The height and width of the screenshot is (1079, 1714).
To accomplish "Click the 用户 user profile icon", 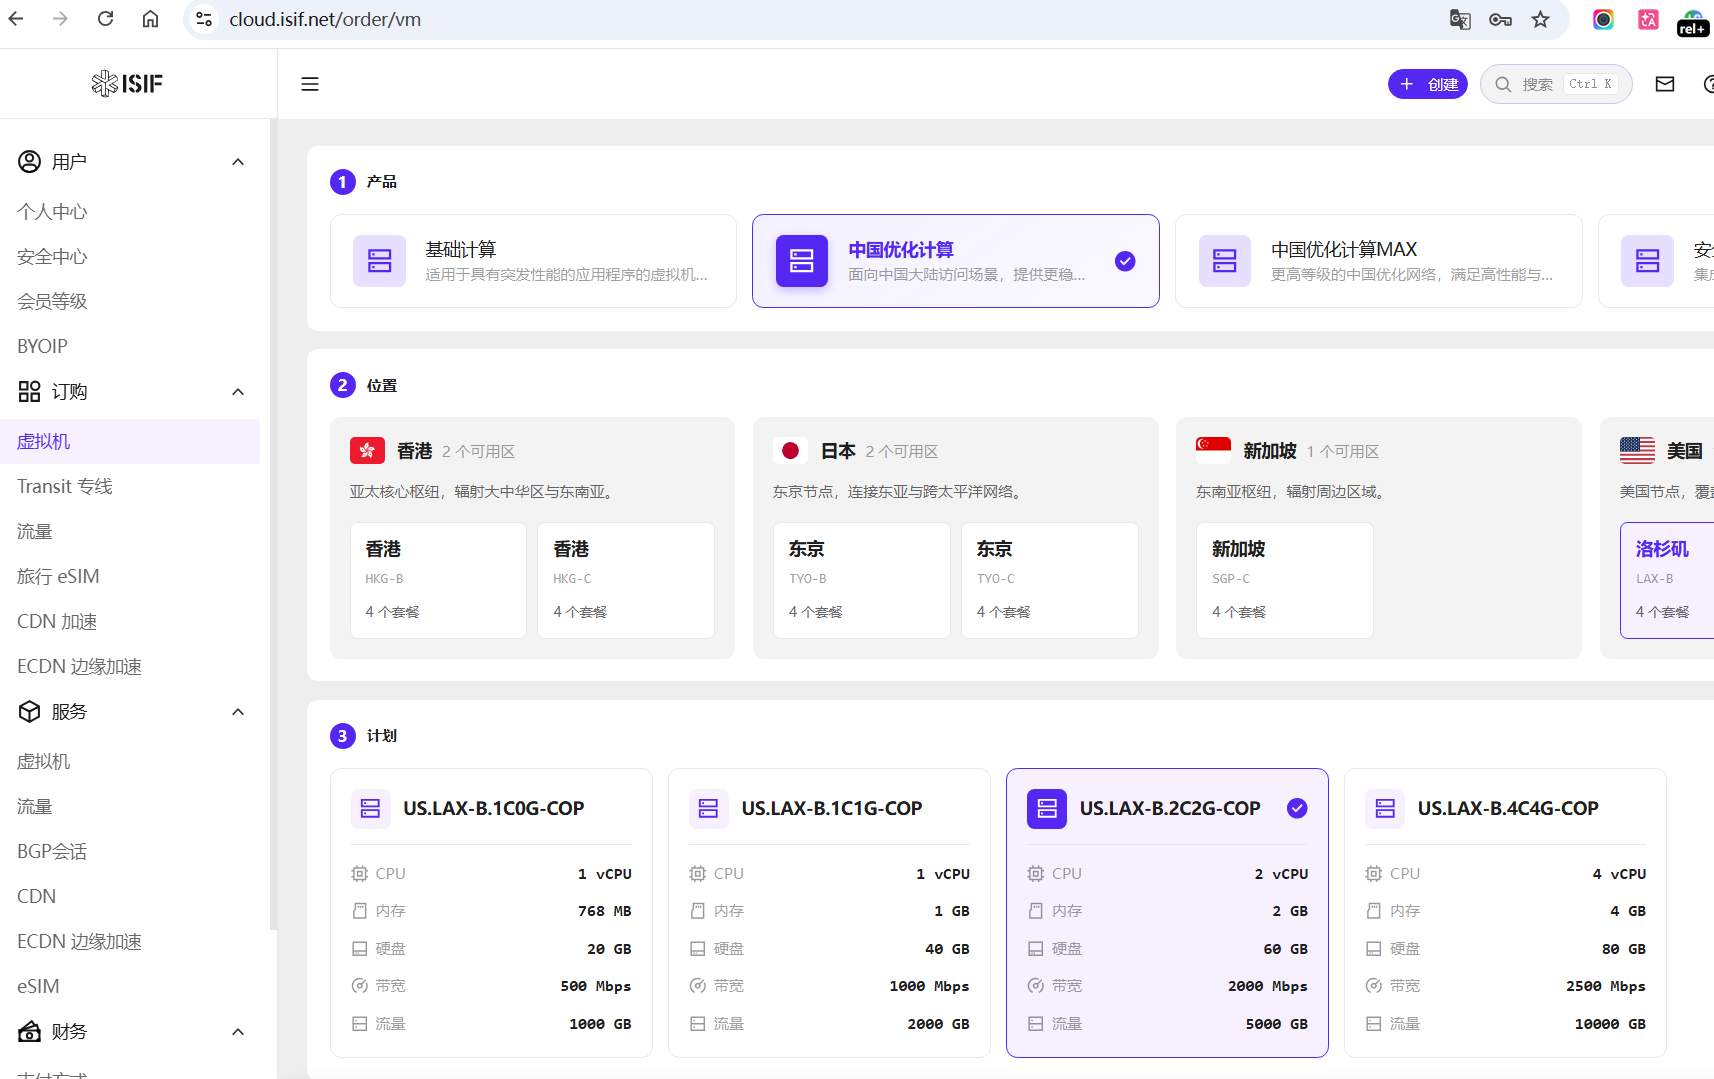I will pyautogui.click(x=30, y=161).
